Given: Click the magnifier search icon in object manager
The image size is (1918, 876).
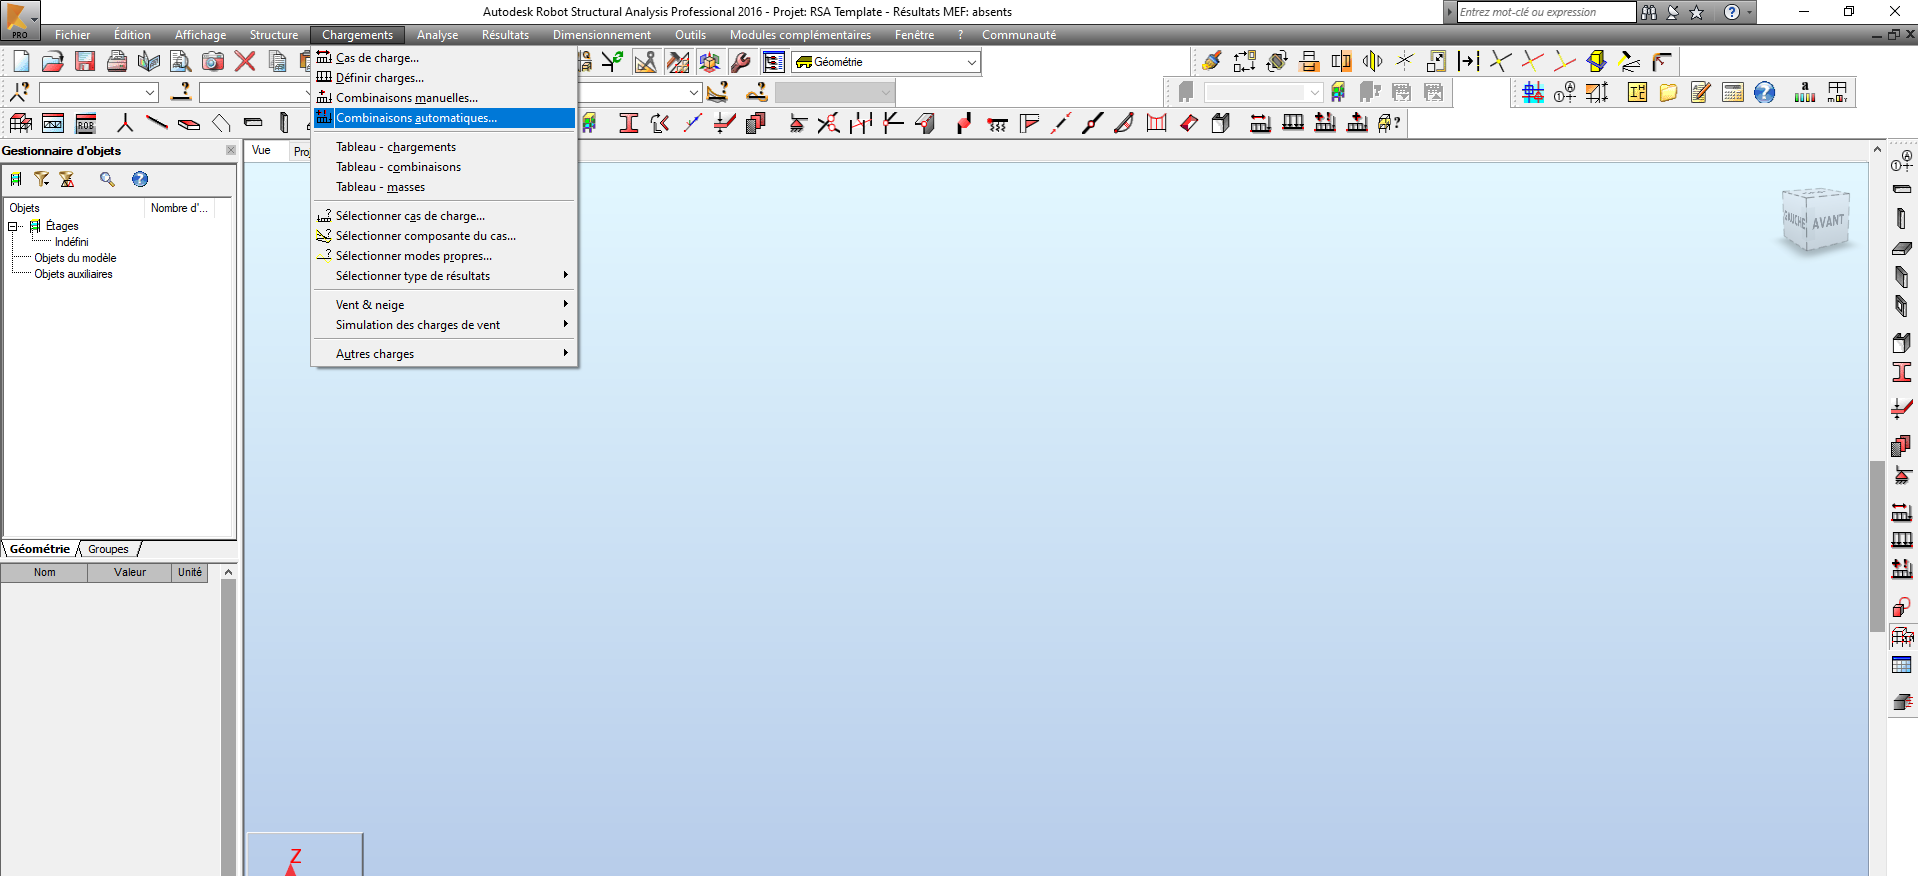Looking at the screenshot, I should 107,179.
